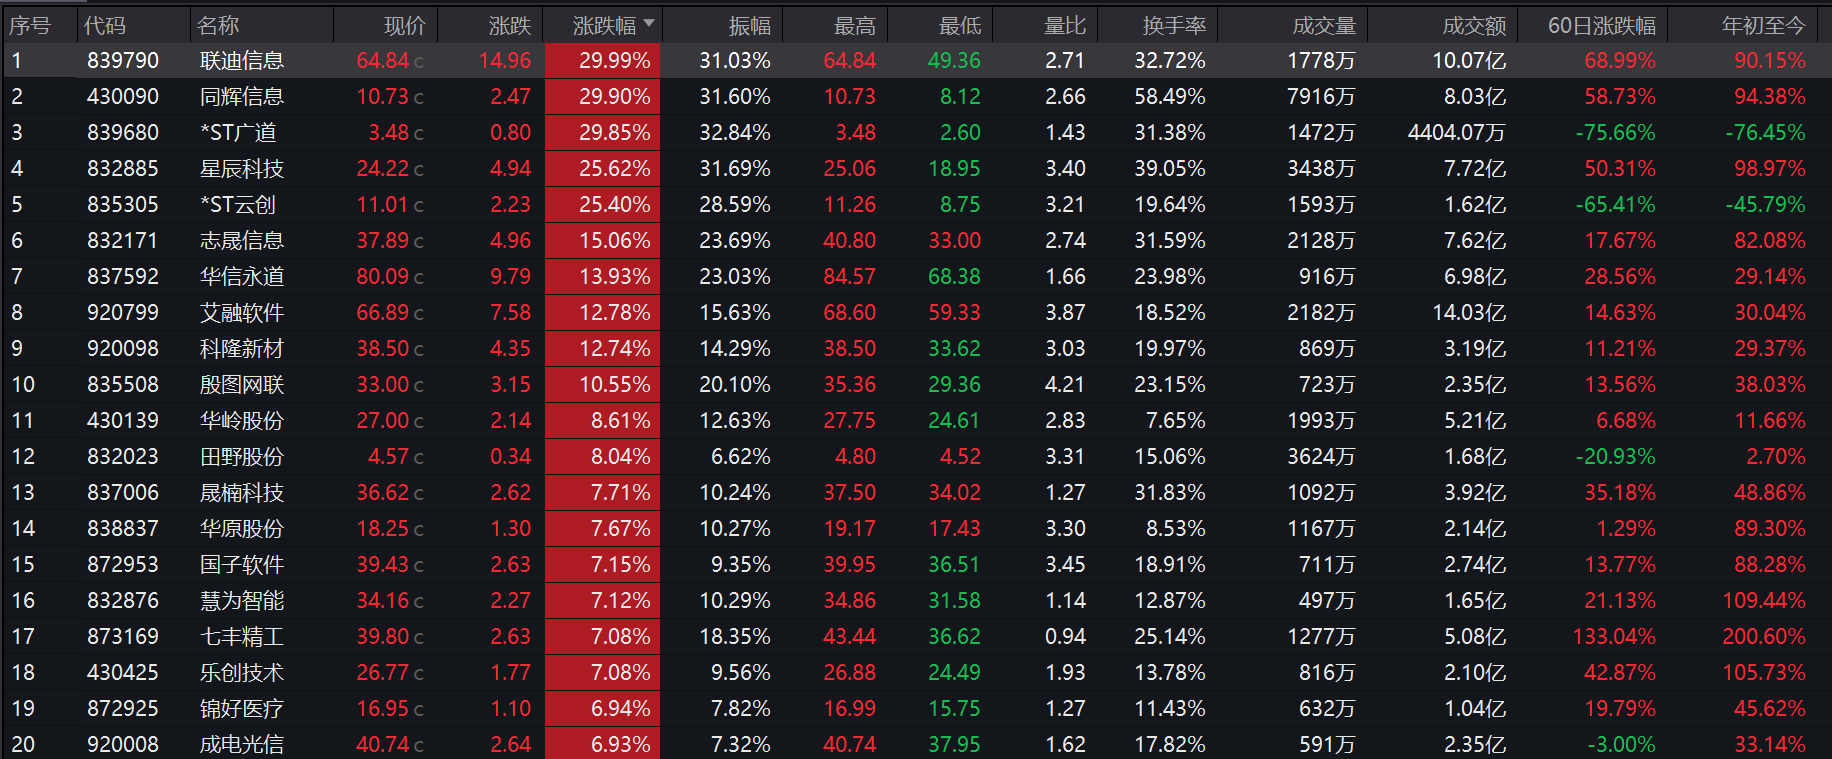Click the 涨跌 column header
1832x759 pixels.
tap(510, 26)
